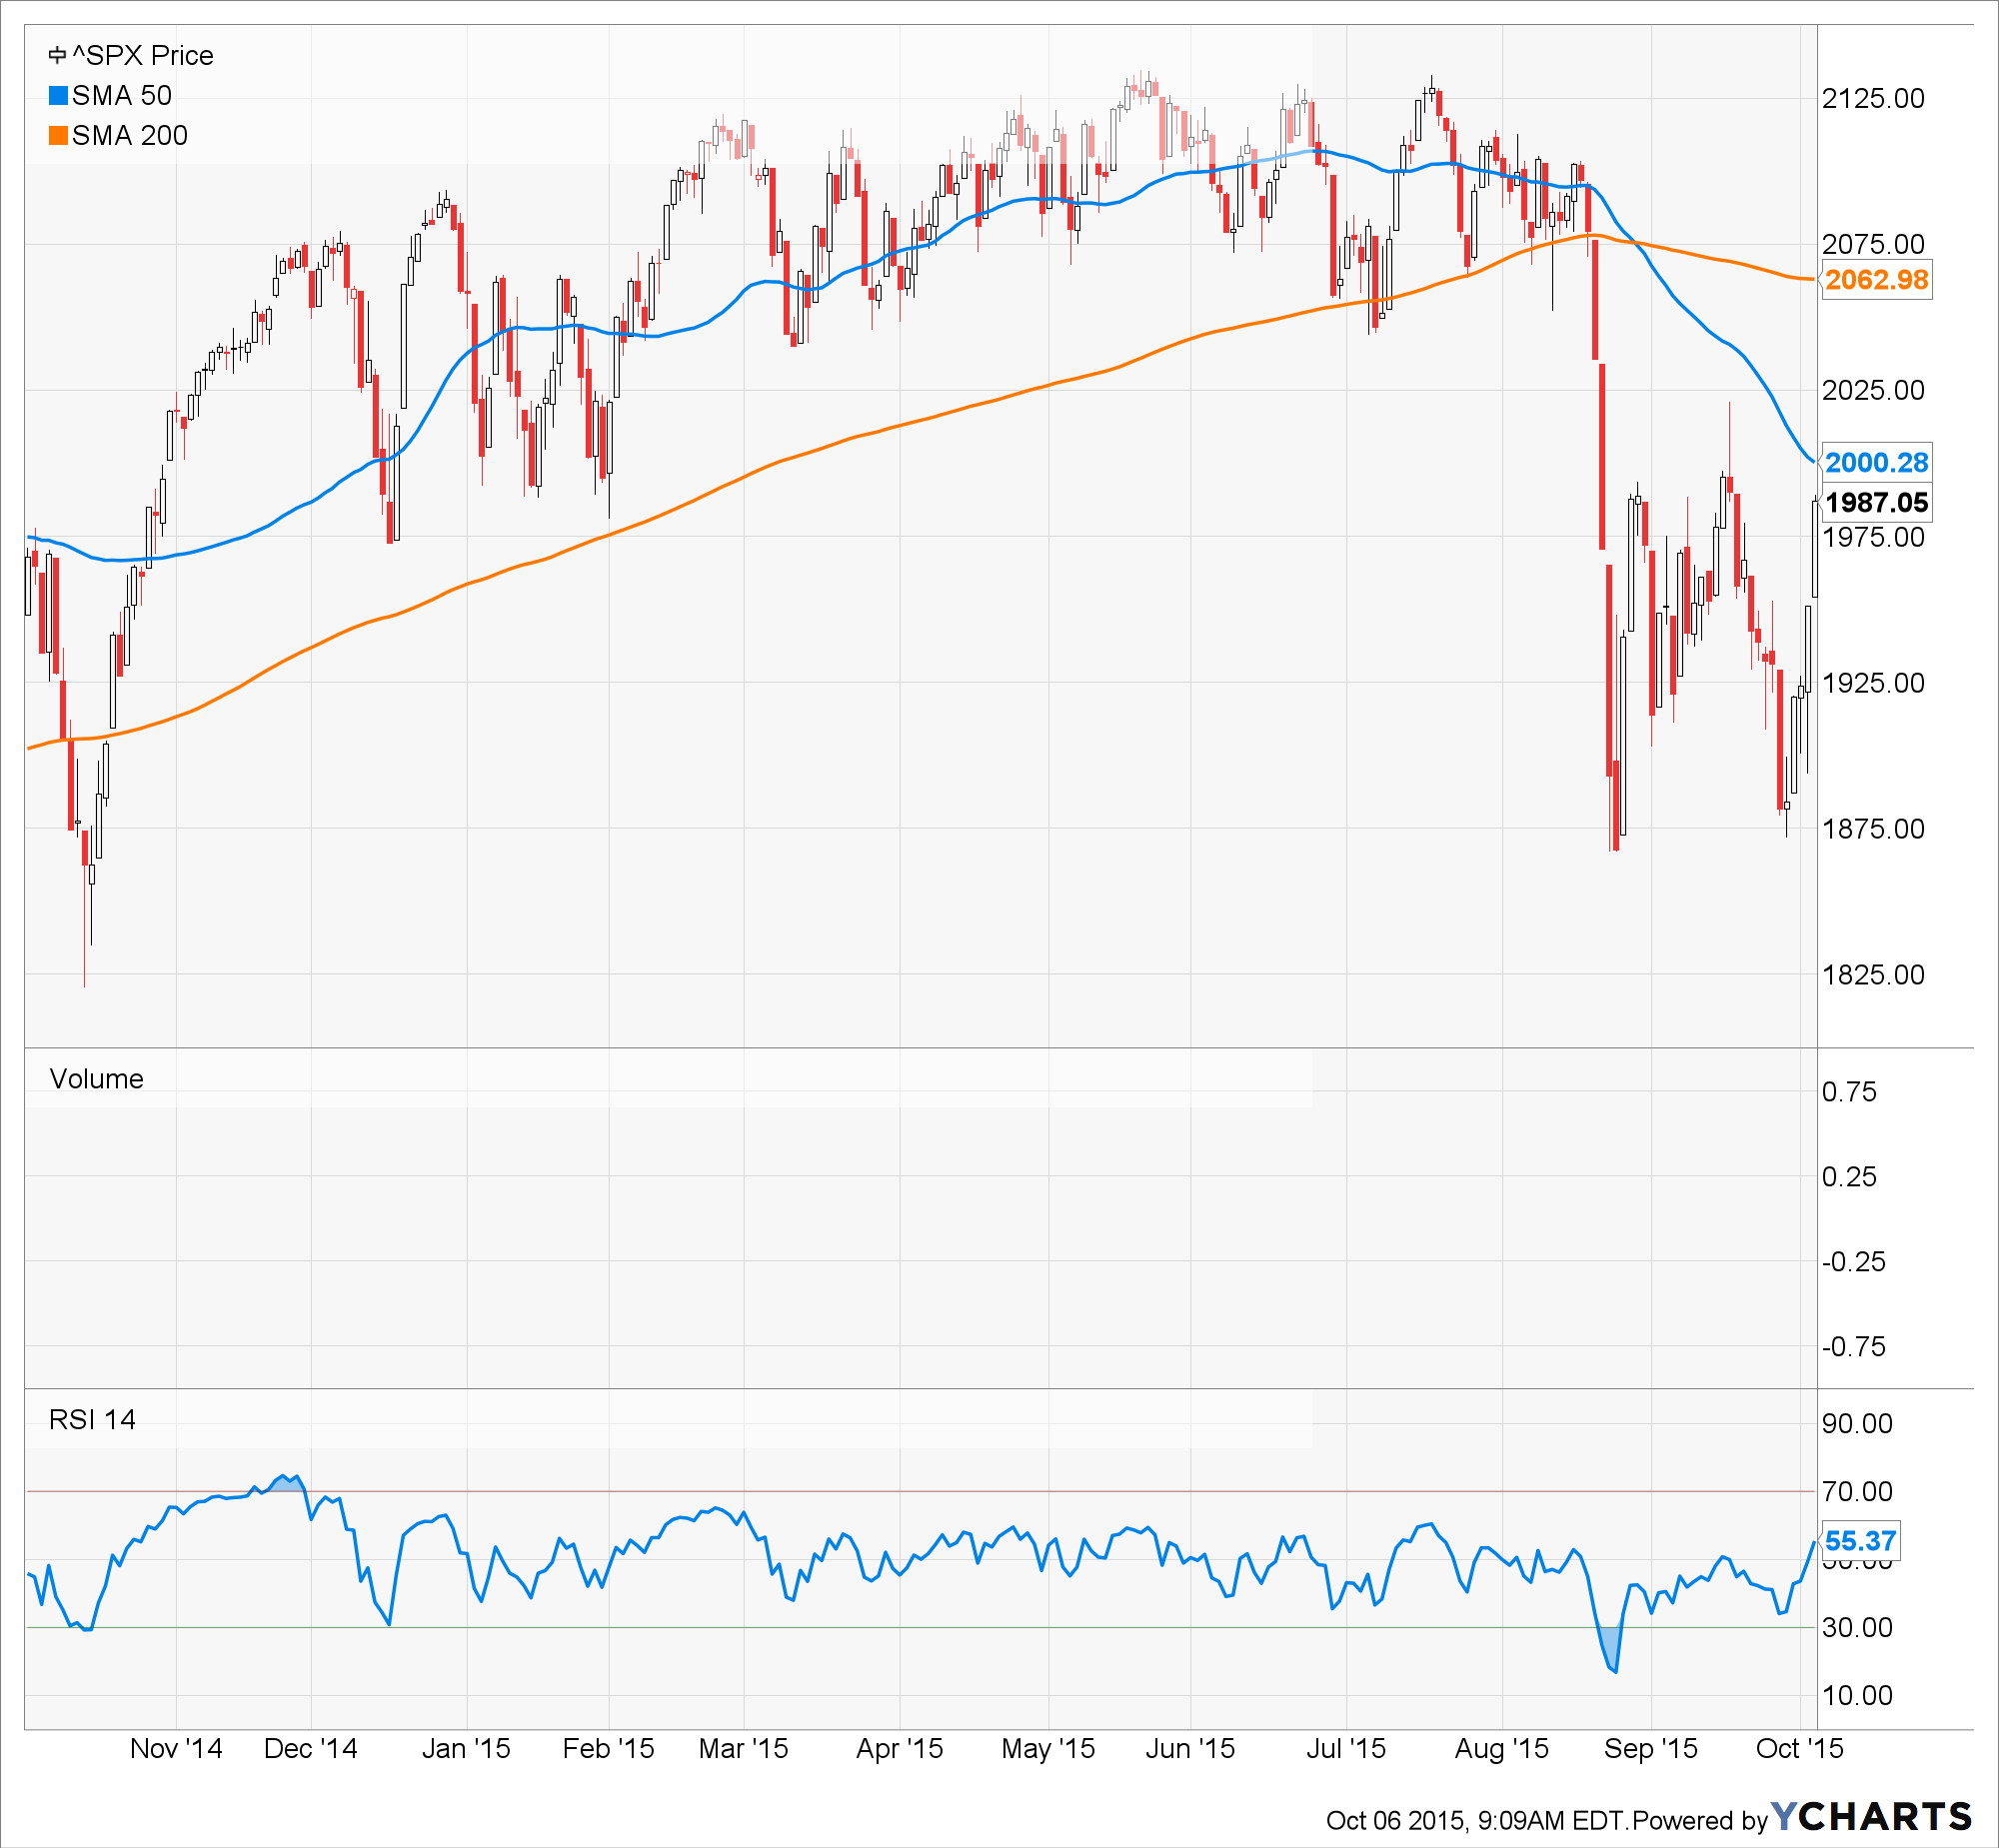Click the Apr '15 date axis label
1999x1848 pixels.
[899, 1749]
